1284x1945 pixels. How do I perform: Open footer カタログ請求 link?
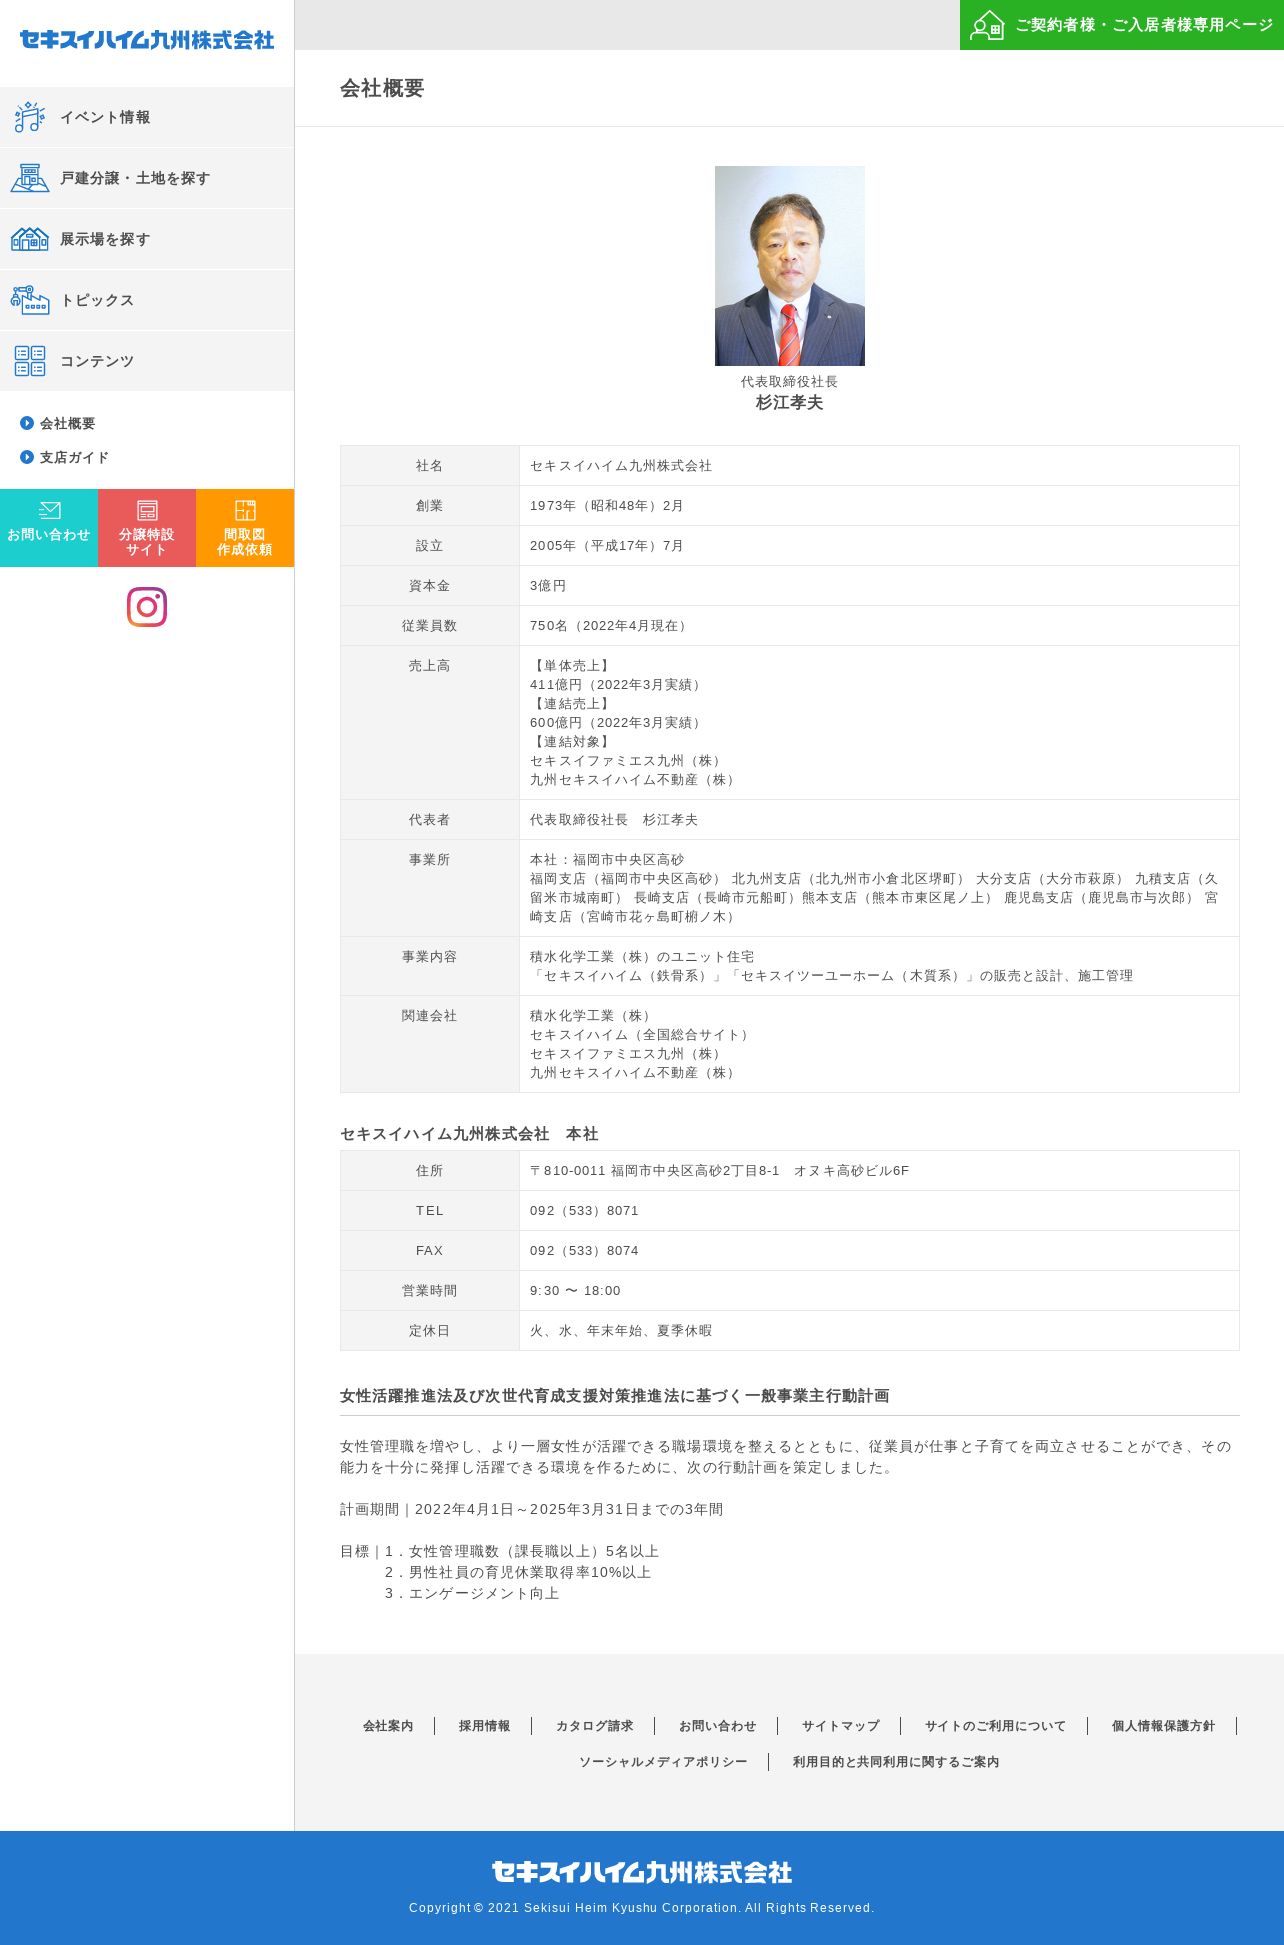tap(594, 1726)
